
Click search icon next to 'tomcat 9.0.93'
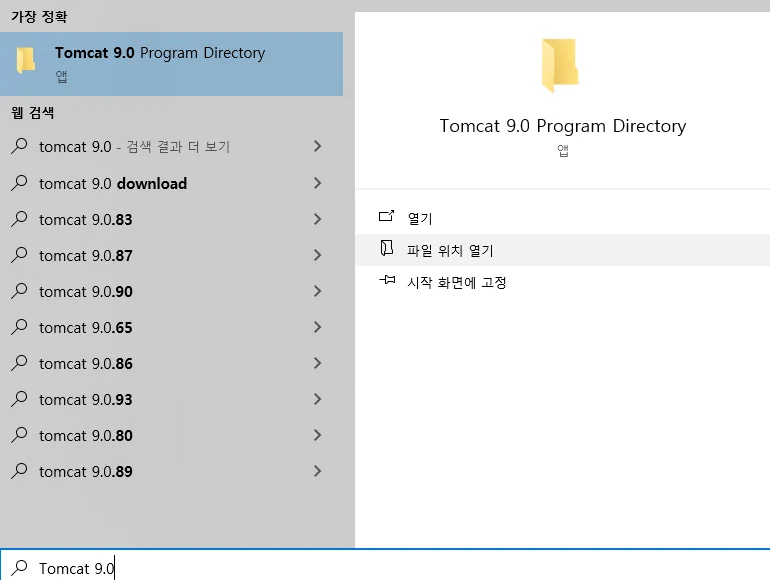click(x=19, y=399)
